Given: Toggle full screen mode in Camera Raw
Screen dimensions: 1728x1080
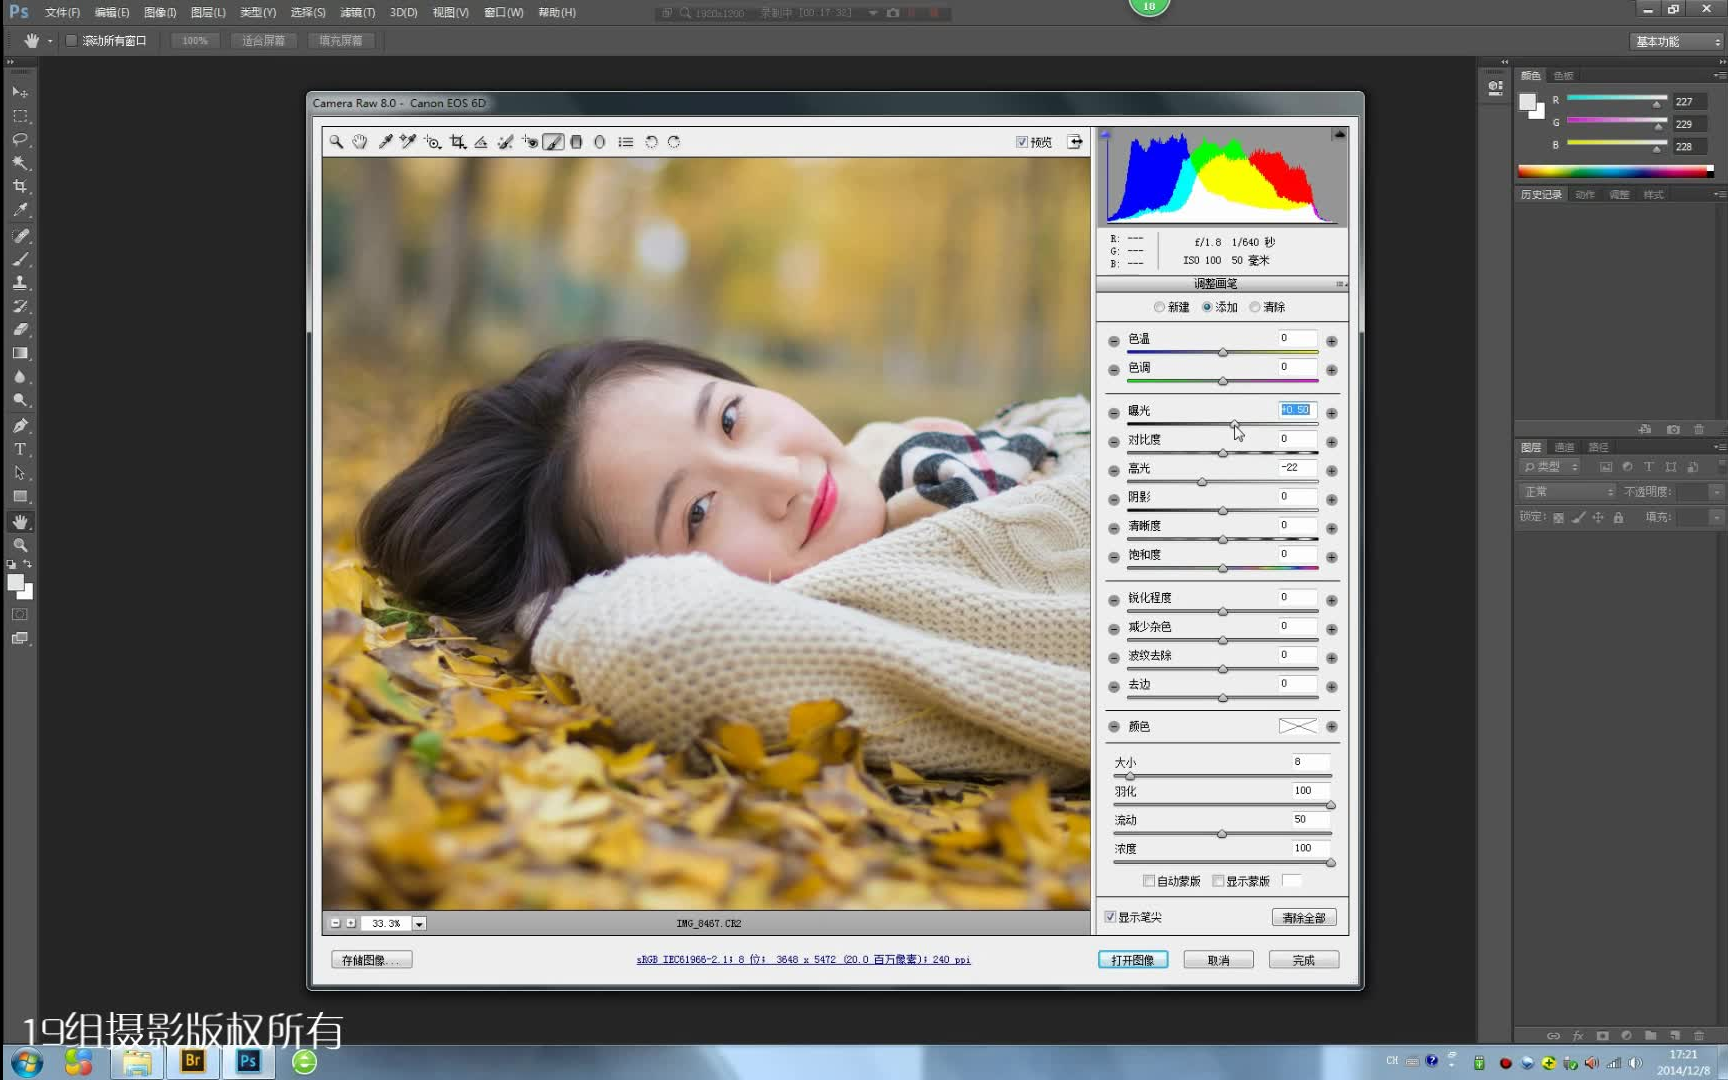Looking at the screenshot, I should coord(1075,142).
